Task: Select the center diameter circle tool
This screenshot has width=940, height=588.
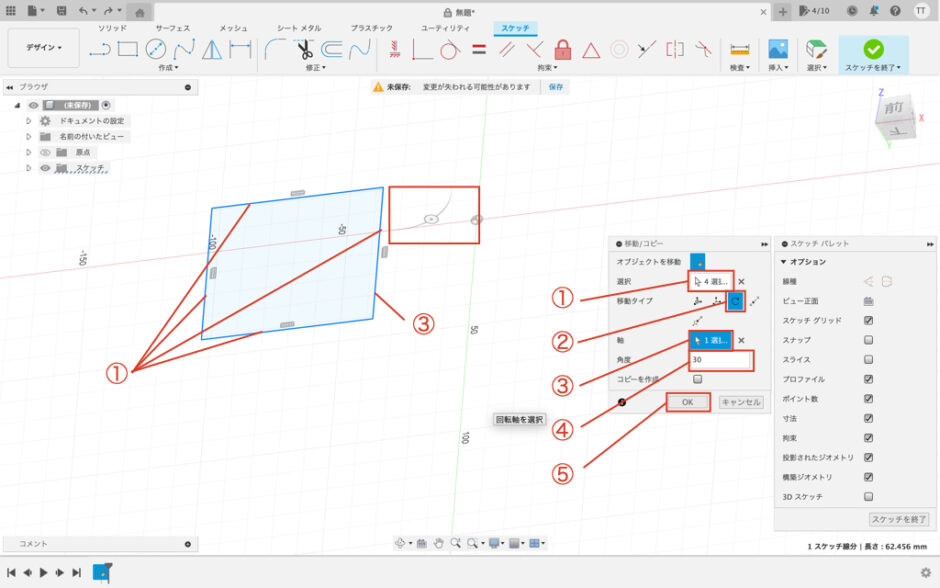Action: point(156,49)
